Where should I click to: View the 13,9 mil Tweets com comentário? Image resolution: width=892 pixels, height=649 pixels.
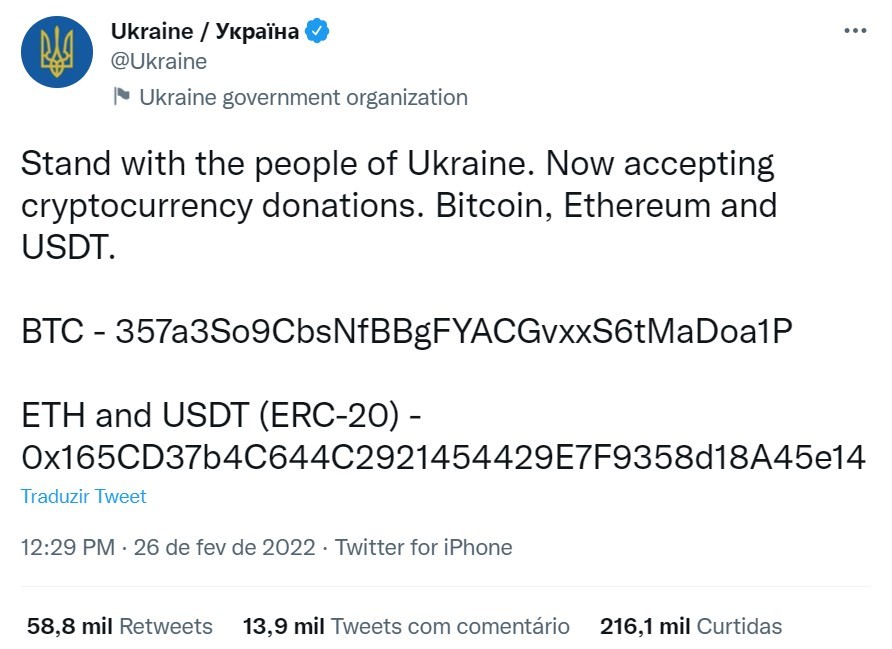click(x=406, y=626)
